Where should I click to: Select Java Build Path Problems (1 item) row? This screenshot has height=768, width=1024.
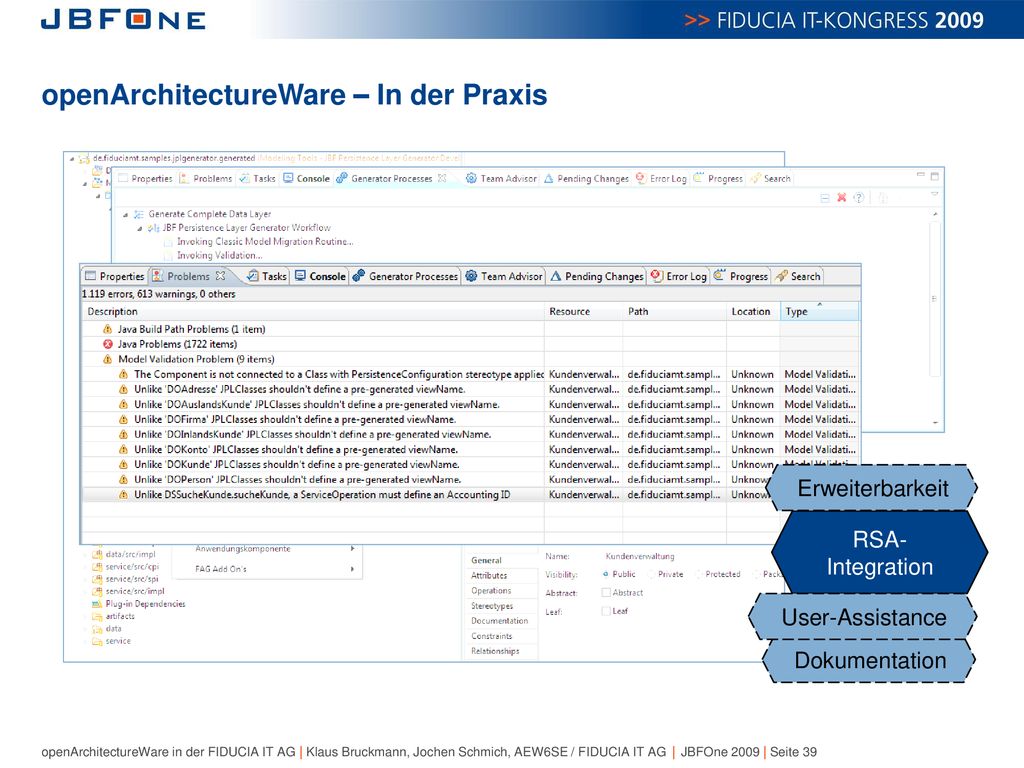(470, 329)
